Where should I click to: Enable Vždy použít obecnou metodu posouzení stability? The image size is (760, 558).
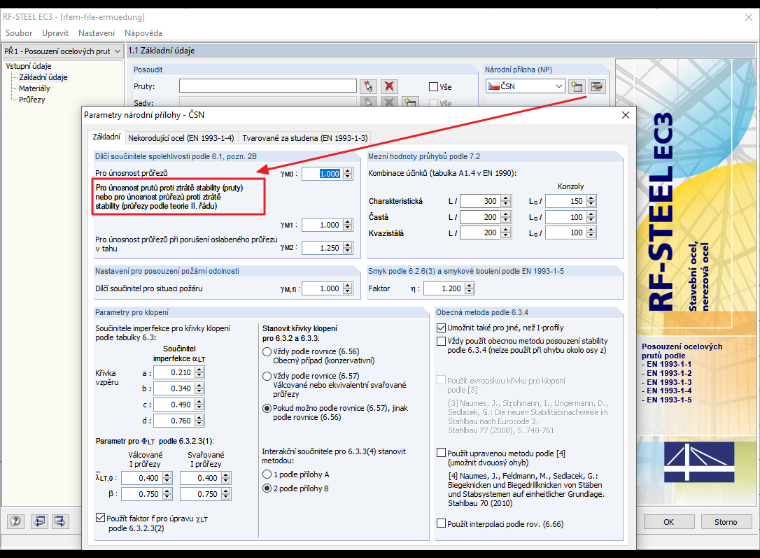coord(441,341)
